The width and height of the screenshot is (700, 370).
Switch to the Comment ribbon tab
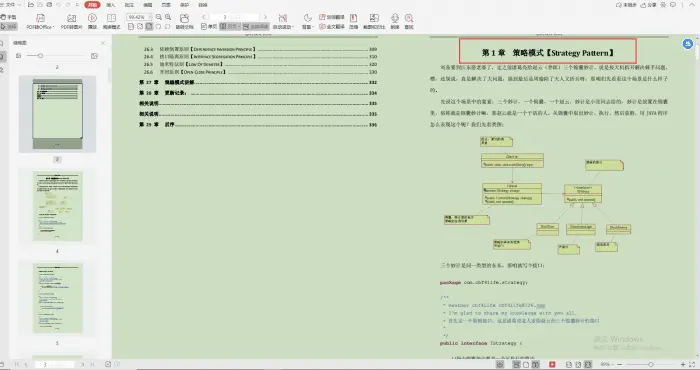tap(129, 5)
